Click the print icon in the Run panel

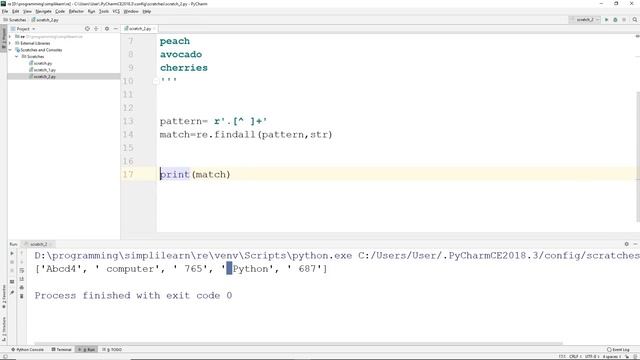click(22, 288)
